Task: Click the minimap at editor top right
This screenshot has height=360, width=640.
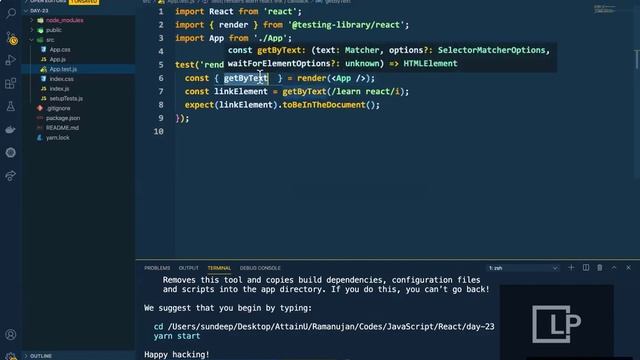Action: [x=605, y=9]
